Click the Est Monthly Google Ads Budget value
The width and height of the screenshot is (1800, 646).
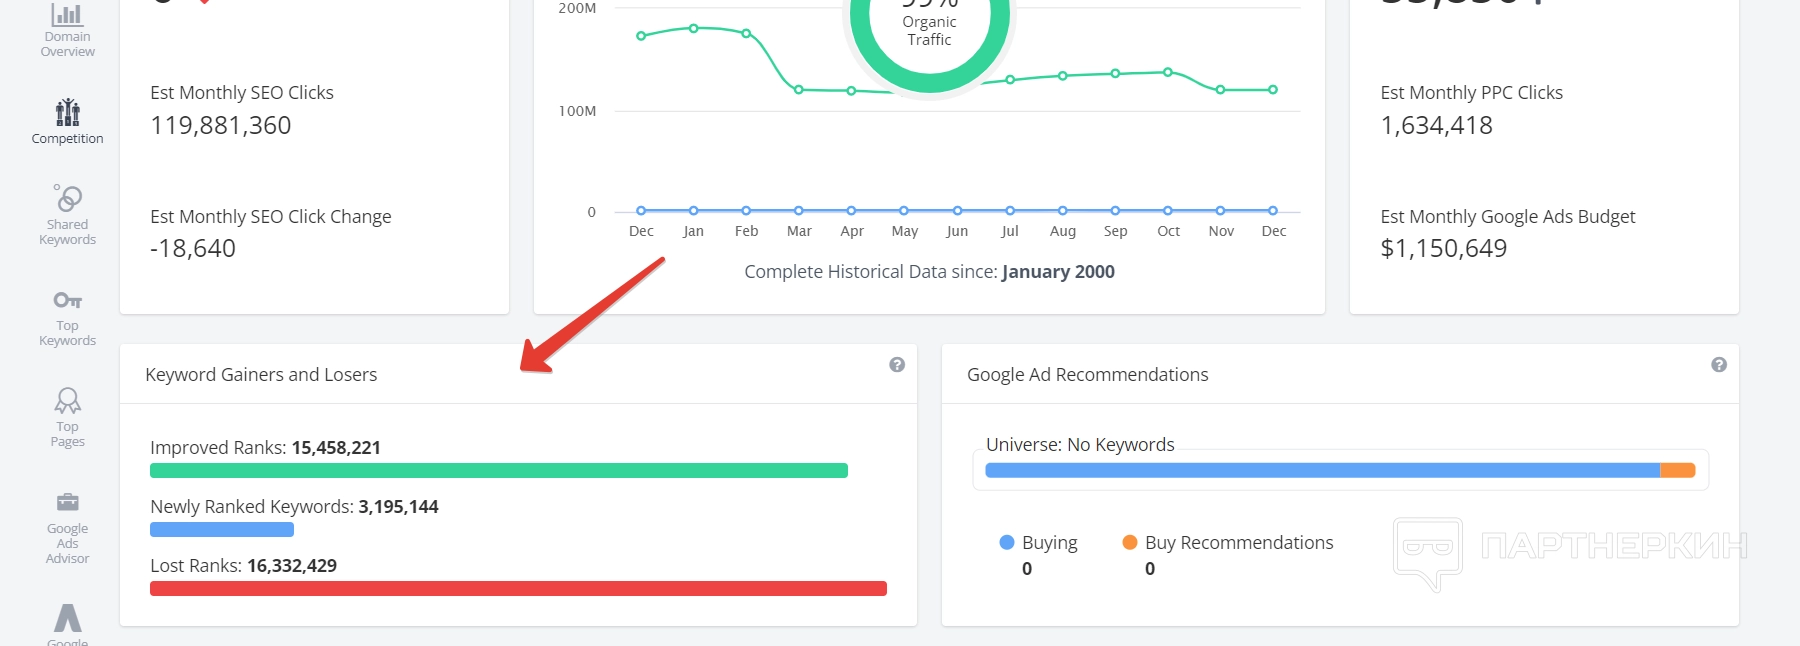1443,248
